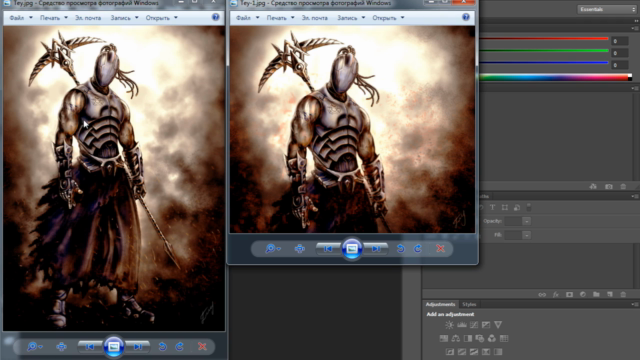Add a Brightness/Contrast adjustment
Screen dimensions: 640x360
point(449,325)
